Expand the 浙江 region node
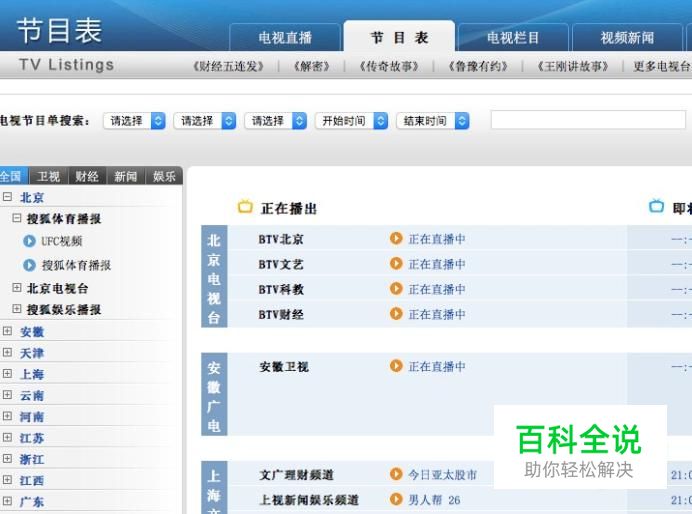 click(8, 458)
